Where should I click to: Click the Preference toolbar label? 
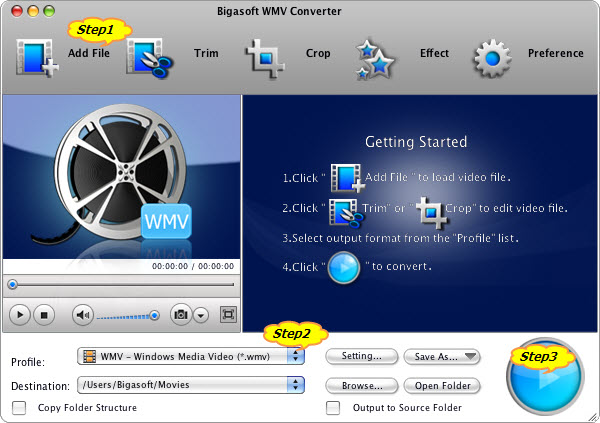coord(556,53)
